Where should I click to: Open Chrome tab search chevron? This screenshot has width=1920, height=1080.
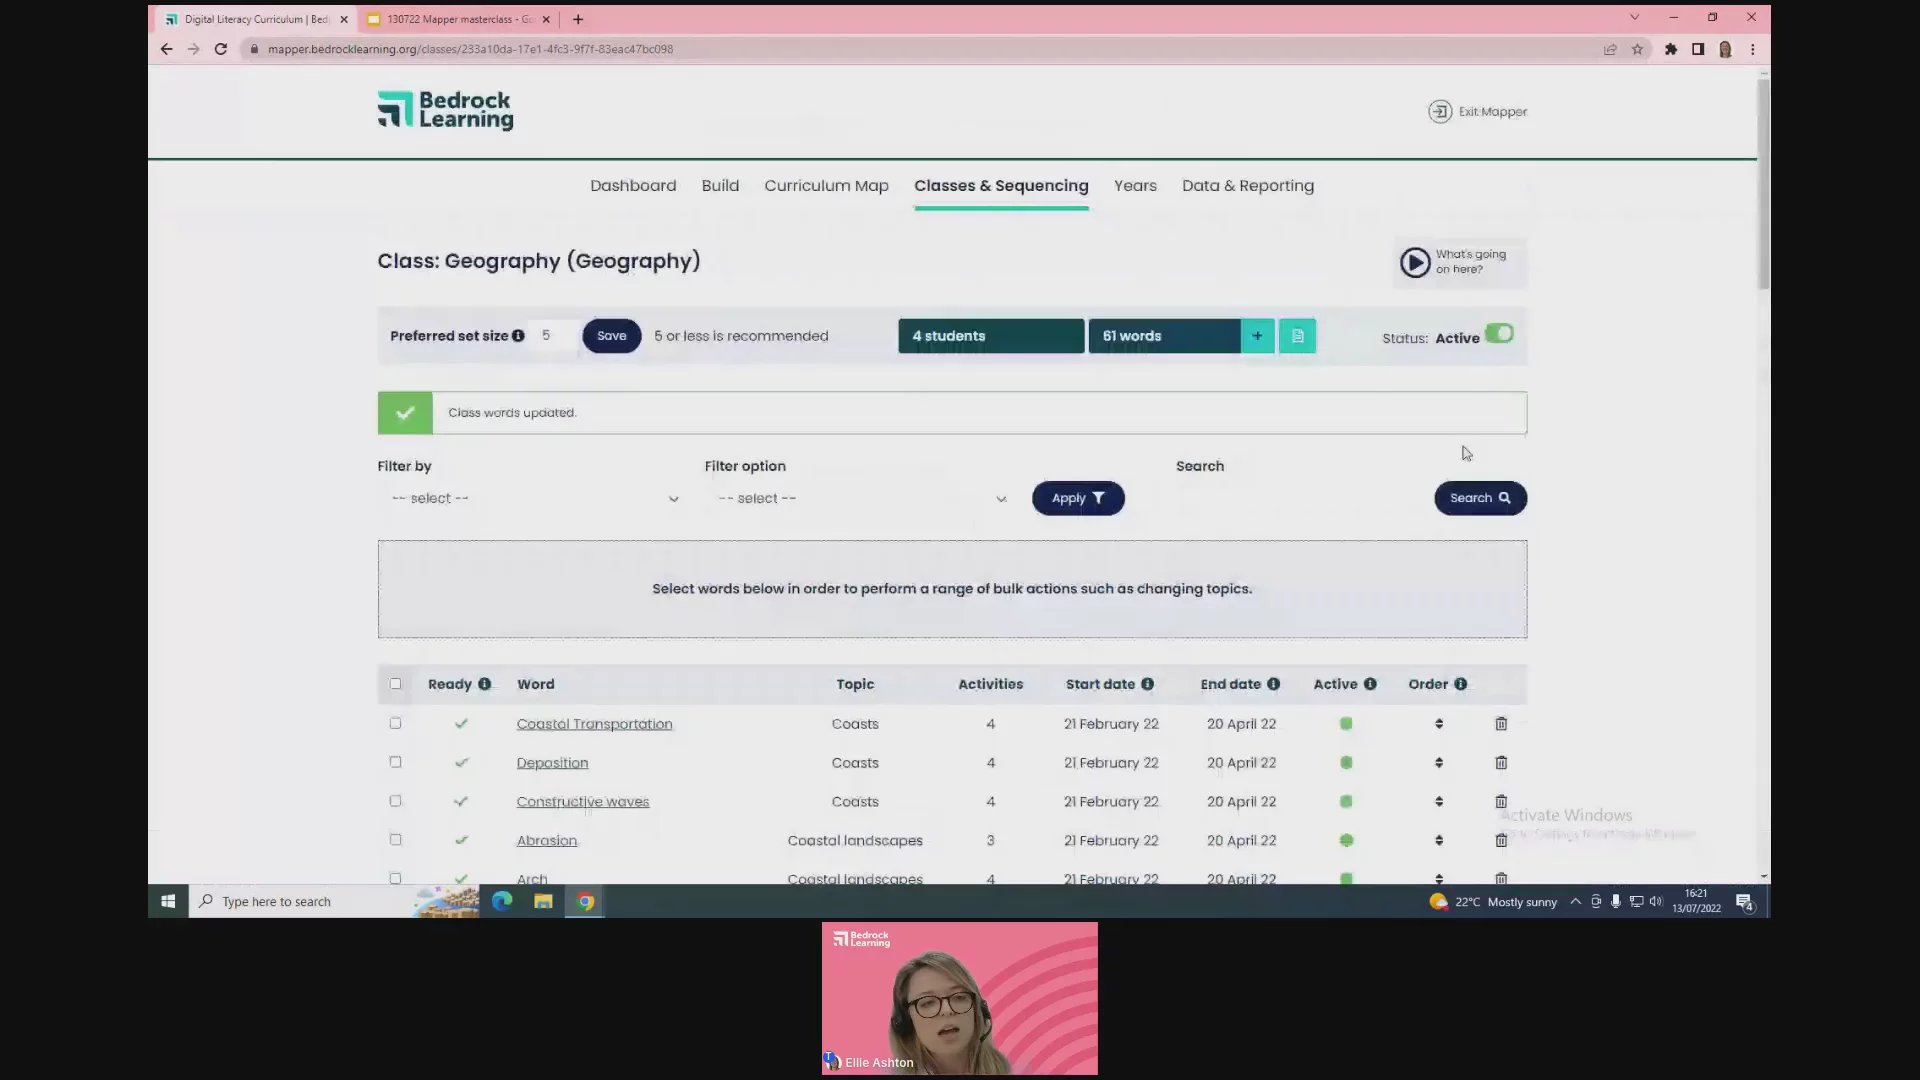click(x=1634, y=17)
